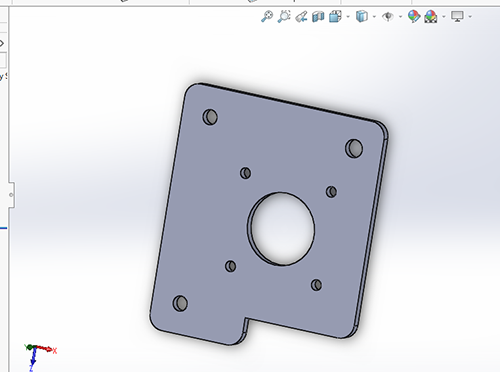Select the bottom-left corner mounting hole

point(180,303)
